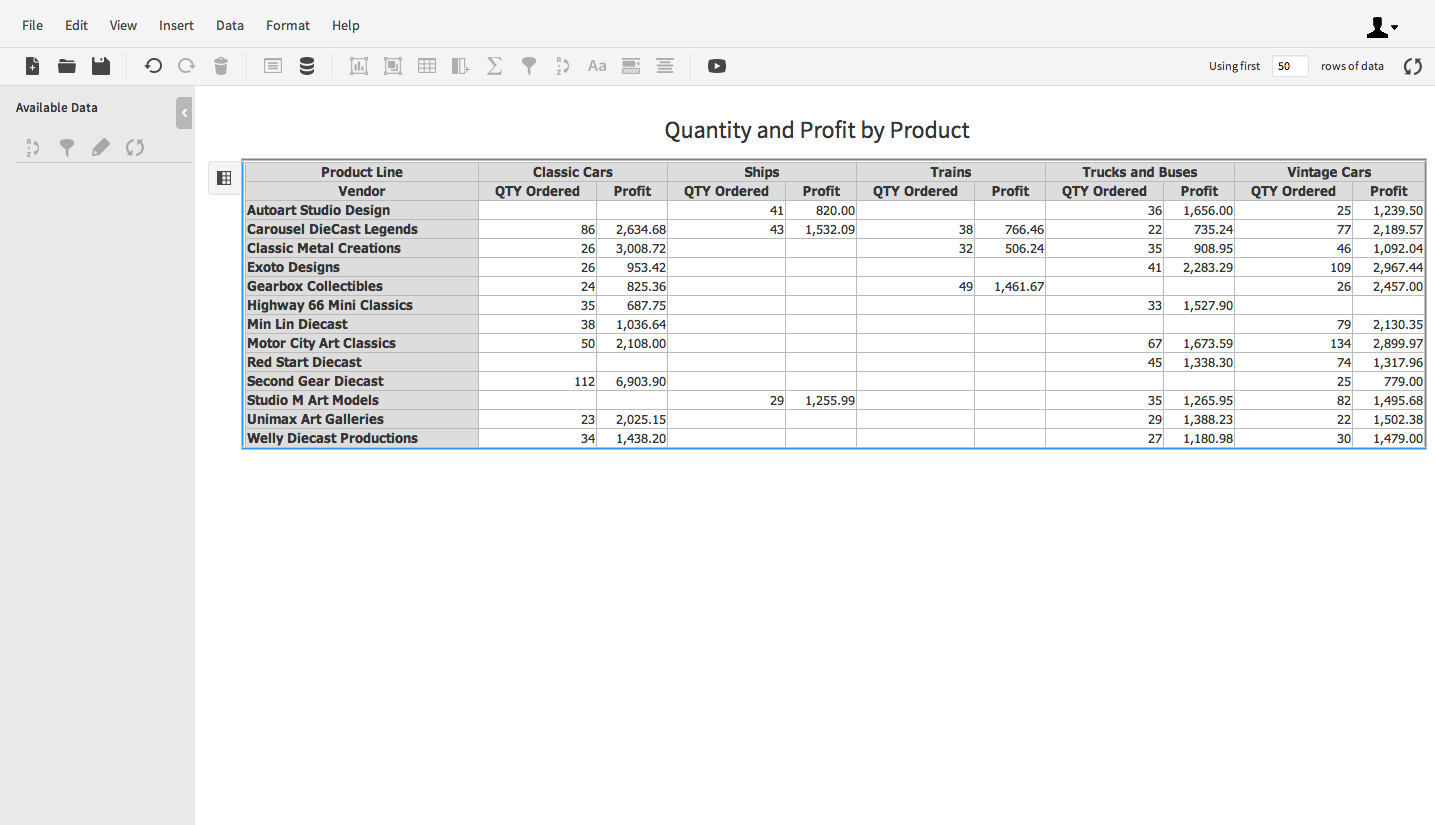Click the Exoto Designs row label
This screenshot has height=825, width=1435.
point(362,267)
